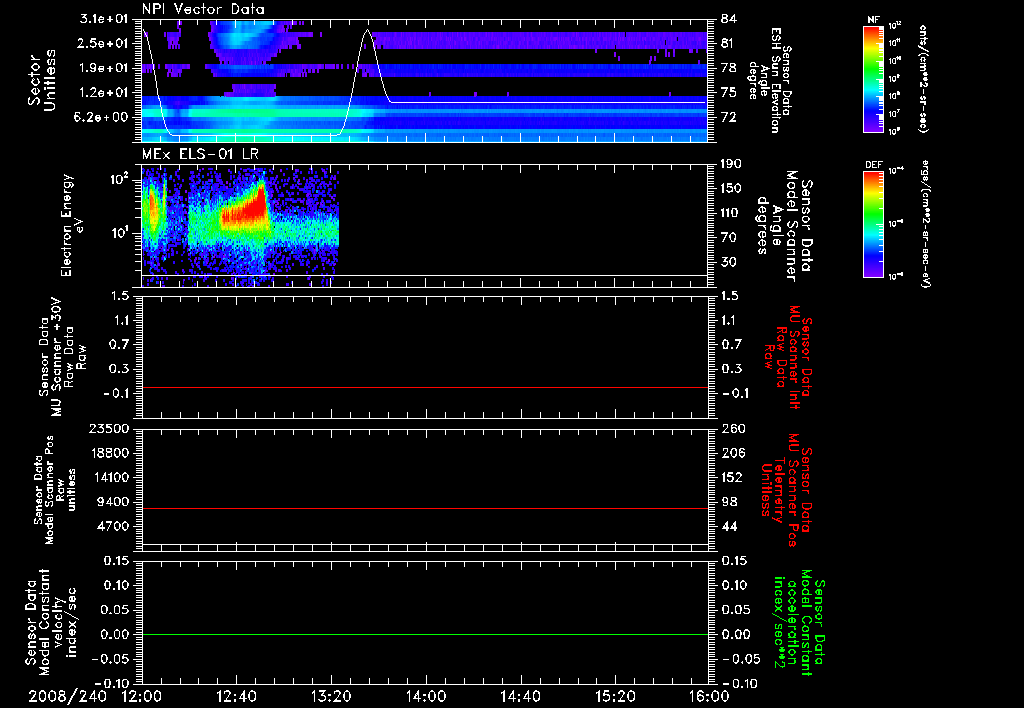
Task: Click the white sun elevation curve peak
Action: (x=368, y=30)
